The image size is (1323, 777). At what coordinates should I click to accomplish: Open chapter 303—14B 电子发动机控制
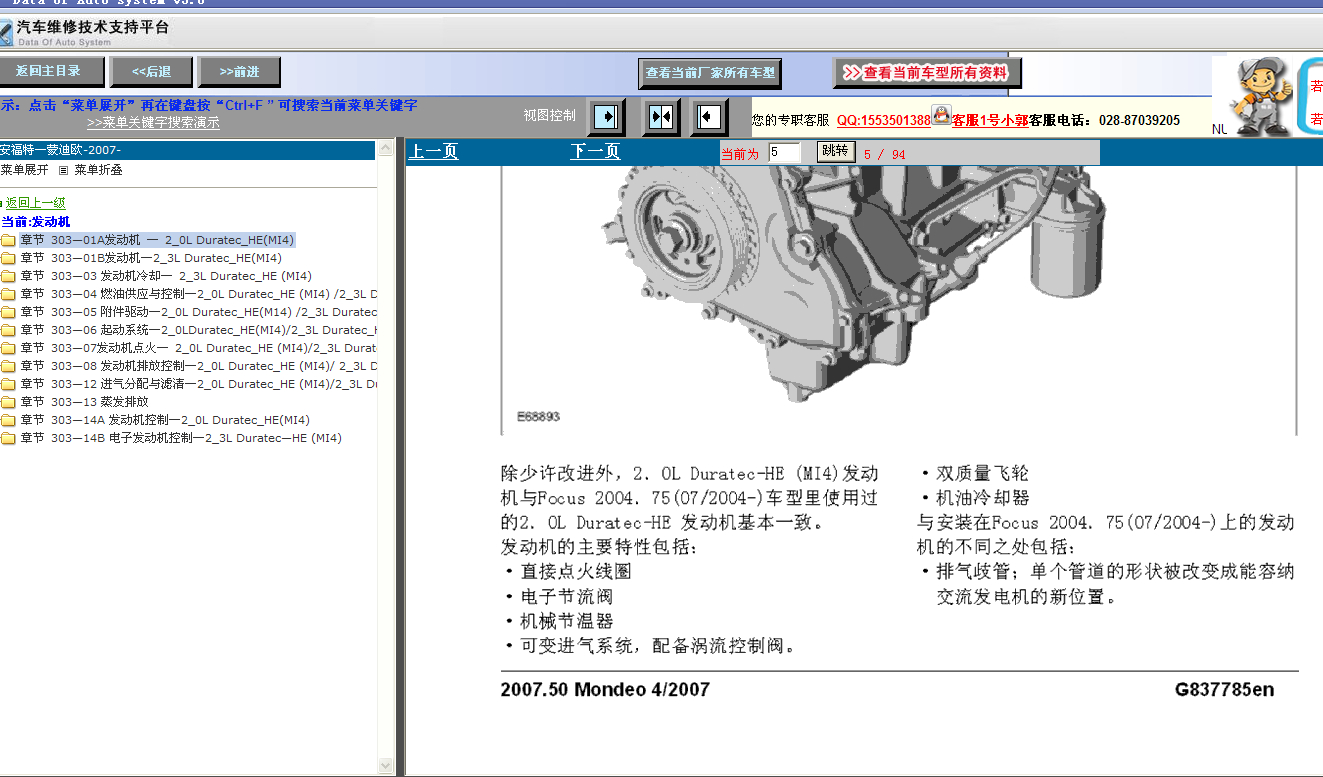181,438
